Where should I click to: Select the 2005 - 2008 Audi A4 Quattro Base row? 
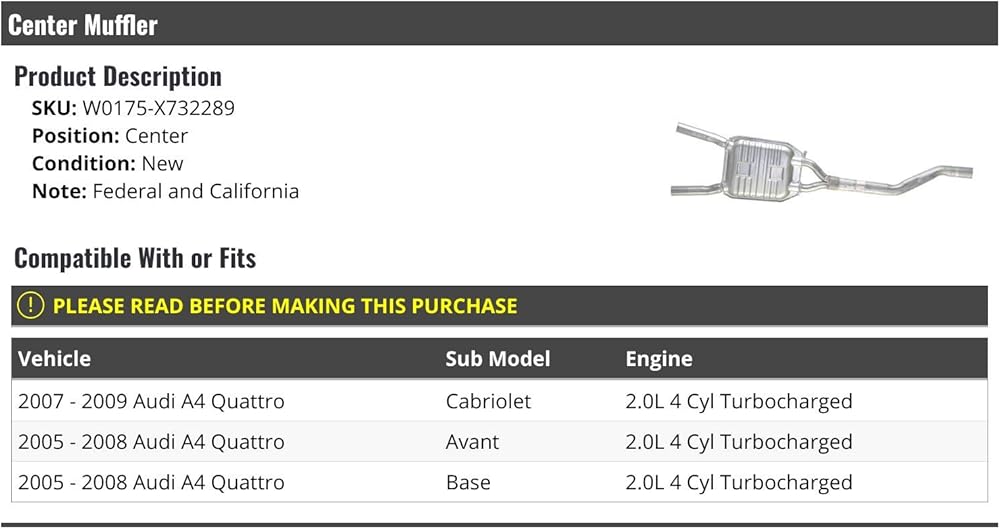pyautogui.click(x=499, y=482)
